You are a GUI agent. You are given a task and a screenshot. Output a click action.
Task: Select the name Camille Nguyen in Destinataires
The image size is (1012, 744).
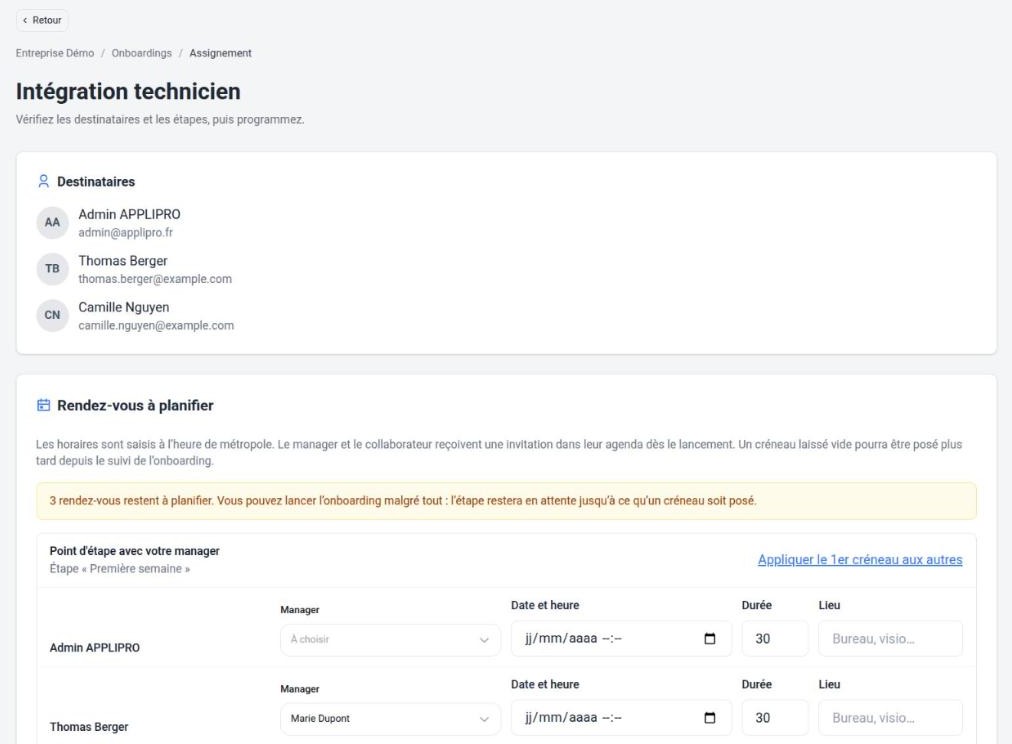(124, 307)
